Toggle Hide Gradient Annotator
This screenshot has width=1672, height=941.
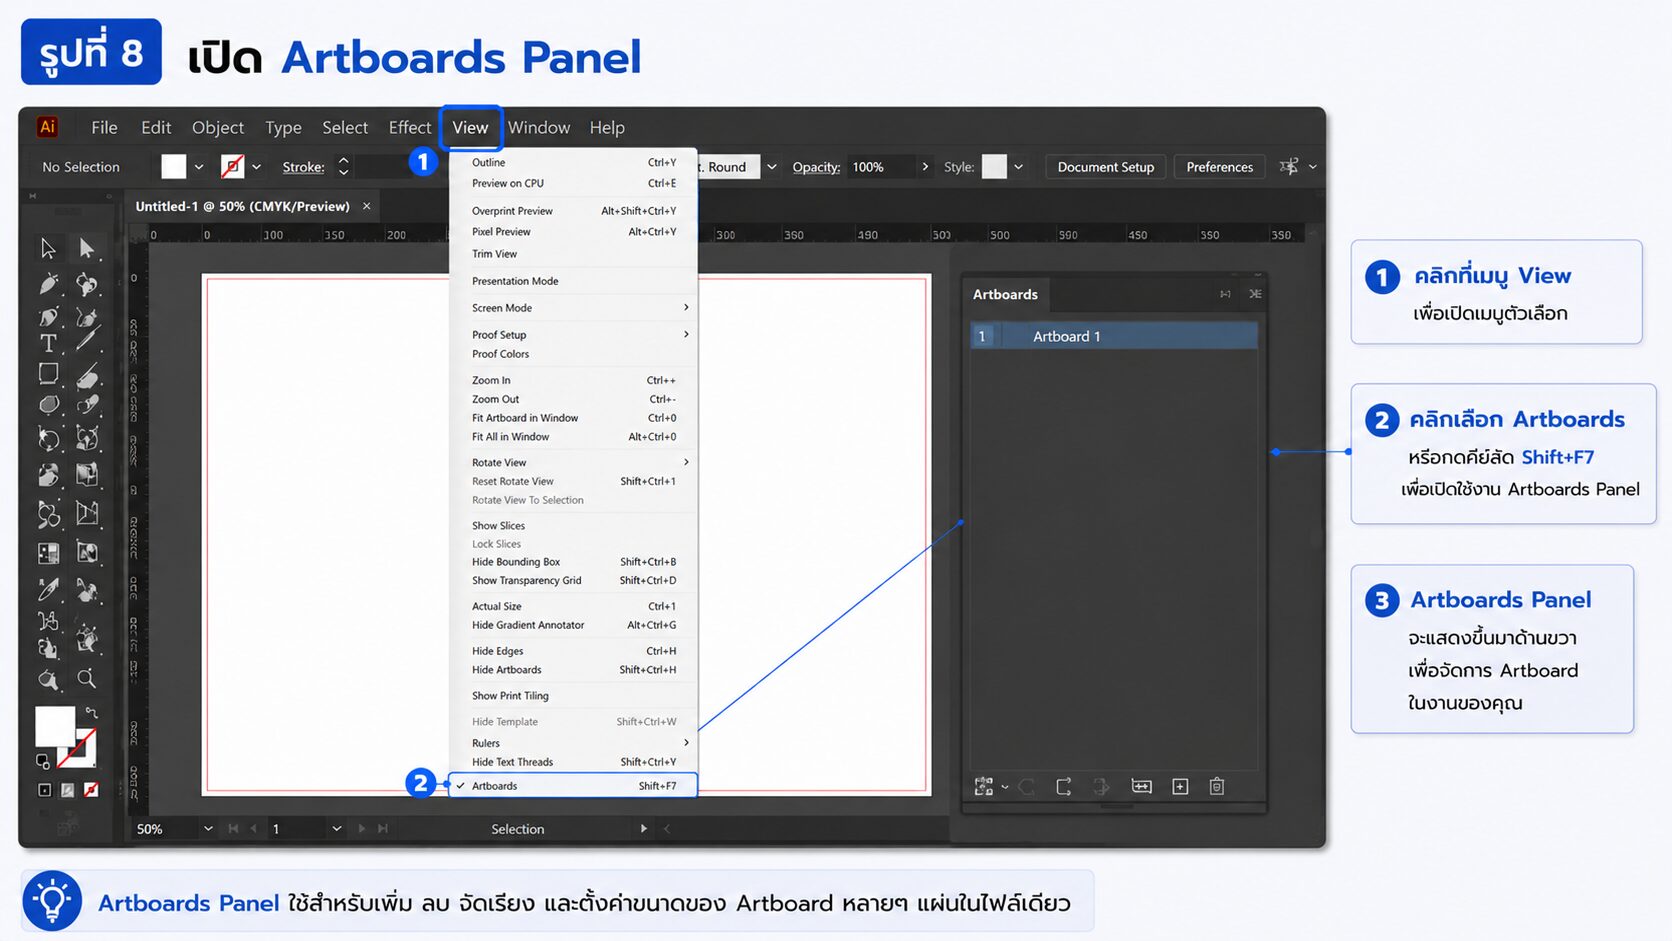573,625
